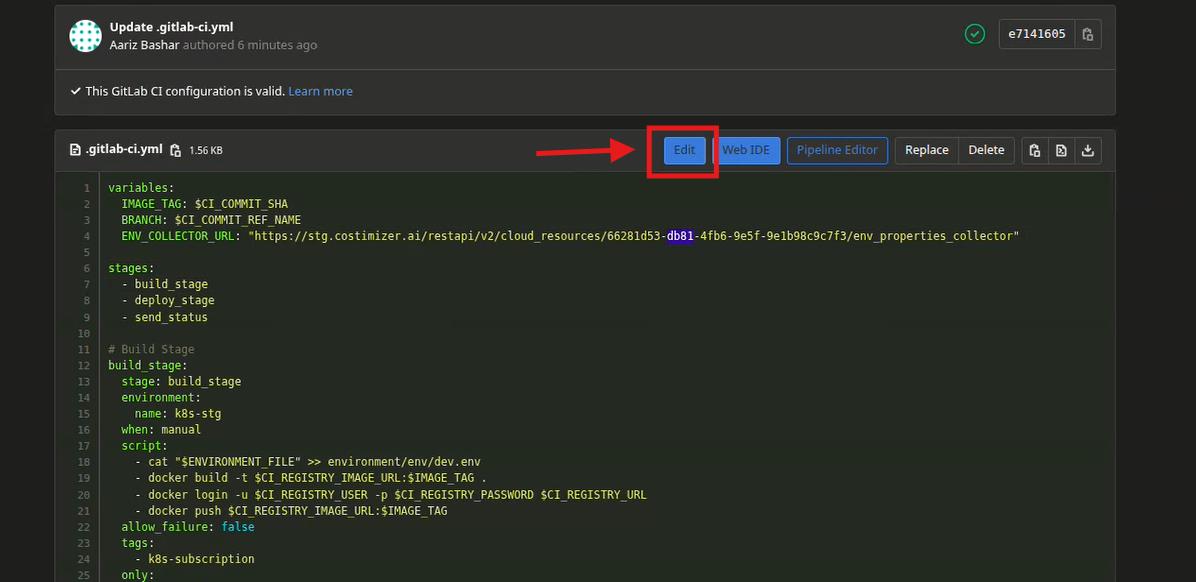The height and width of the screenshot is (582, 1196).
Task: Click the 'docker push' script line
Action: pyautogui.click(x=291, y=511)
